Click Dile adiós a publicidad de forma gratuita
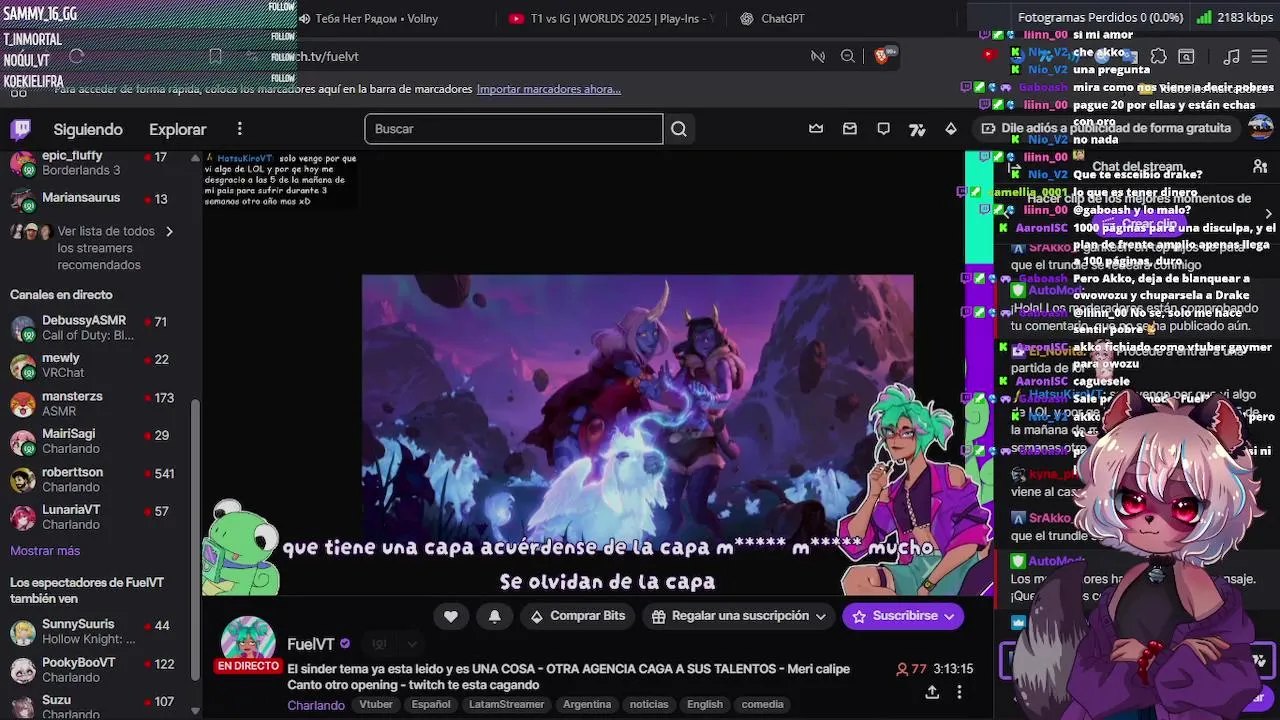The image size is (1280, 720). tap(1106, 128)
